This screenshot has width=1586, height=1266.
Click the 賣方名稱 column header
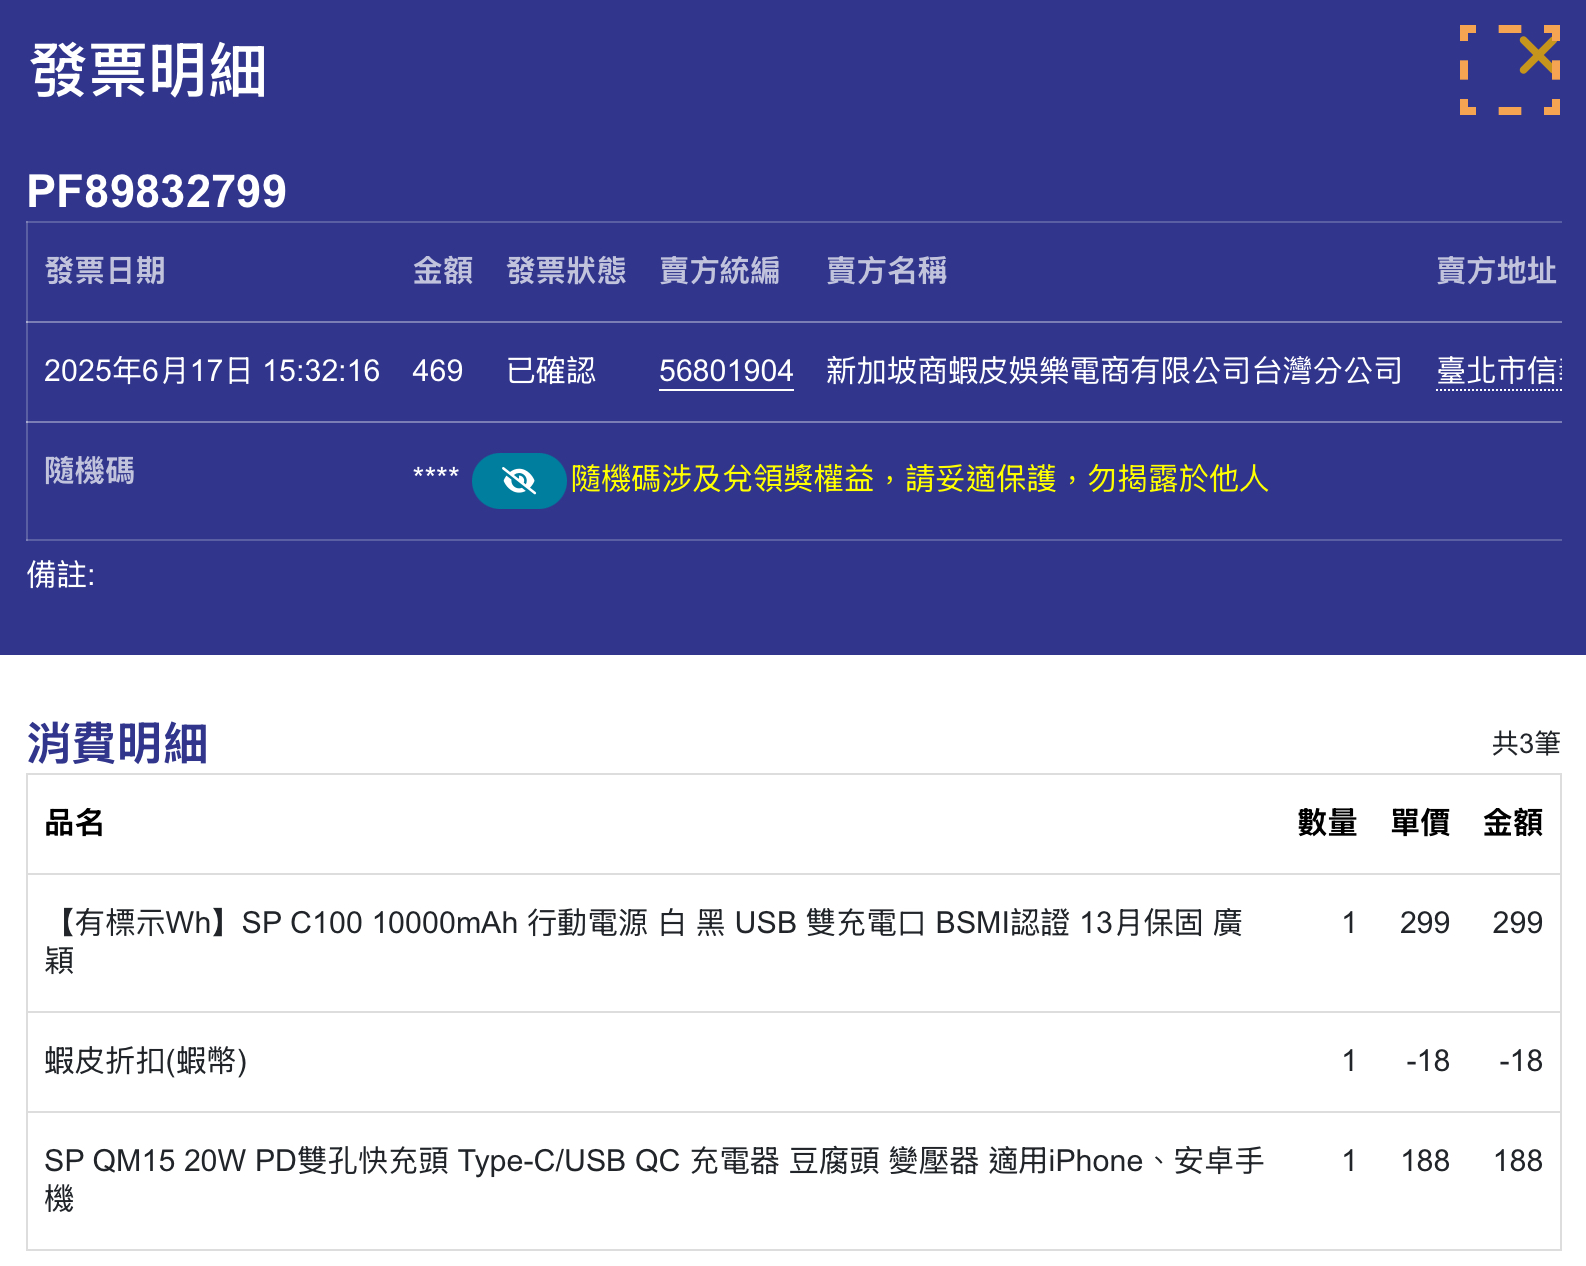click(886, 271)
